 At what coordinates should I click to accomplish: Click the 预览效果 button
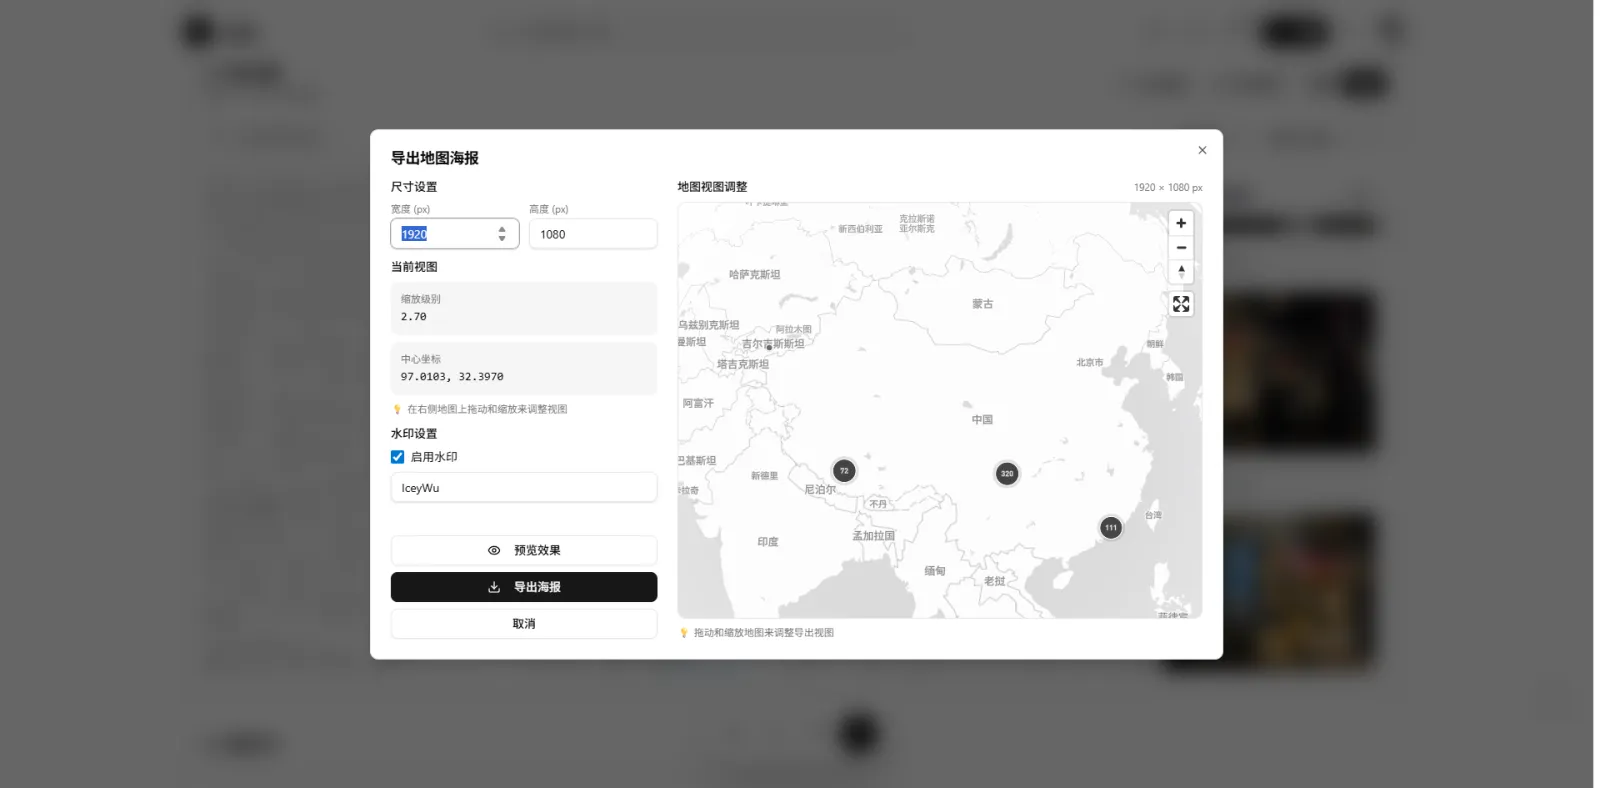point(524,550)
